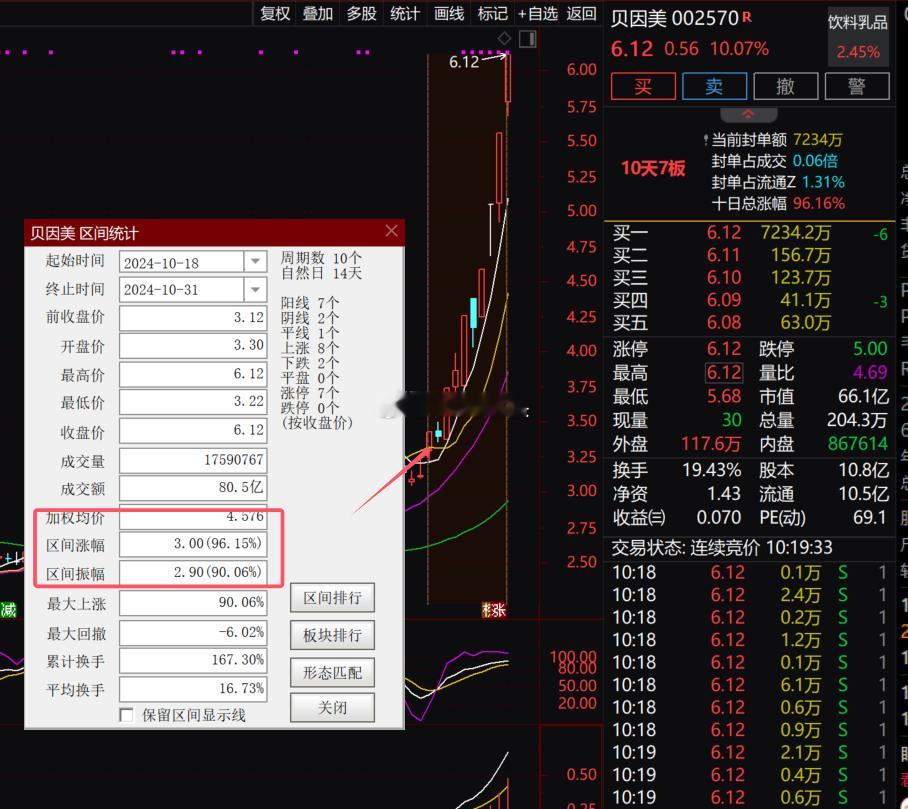Screen dimensions: 908x809
Task: Click the 终止时间 date field 2024-10-31
Action: (x=181, y=290)
